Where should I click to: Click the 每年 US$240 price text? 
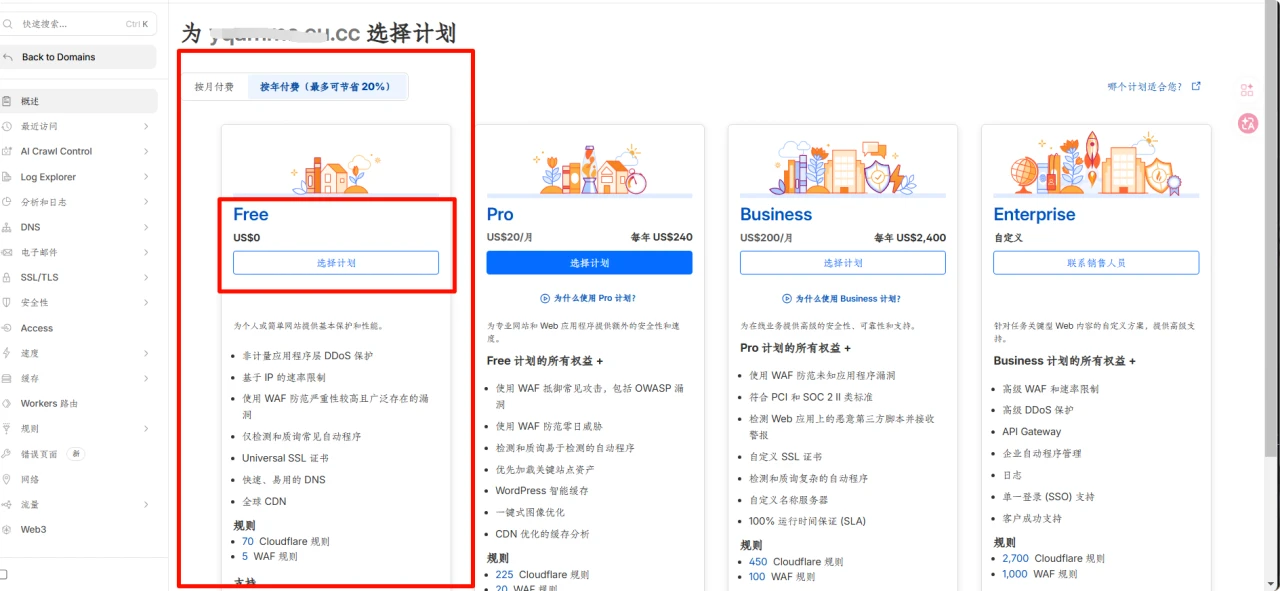tap(661, 238)
